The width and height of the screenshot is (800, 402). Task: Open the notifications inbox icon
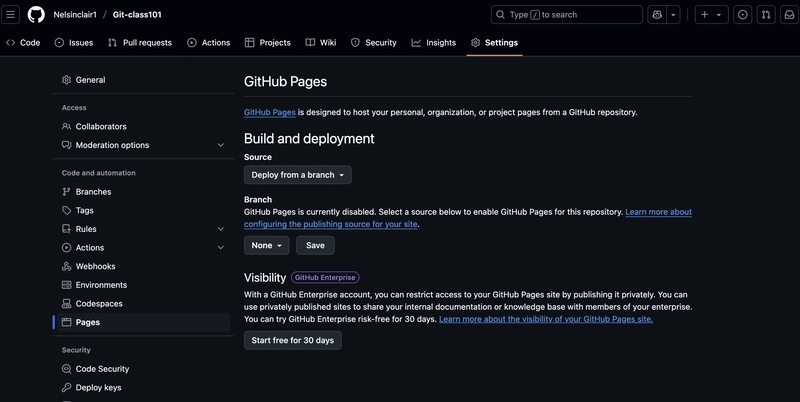tap(789, 15)
